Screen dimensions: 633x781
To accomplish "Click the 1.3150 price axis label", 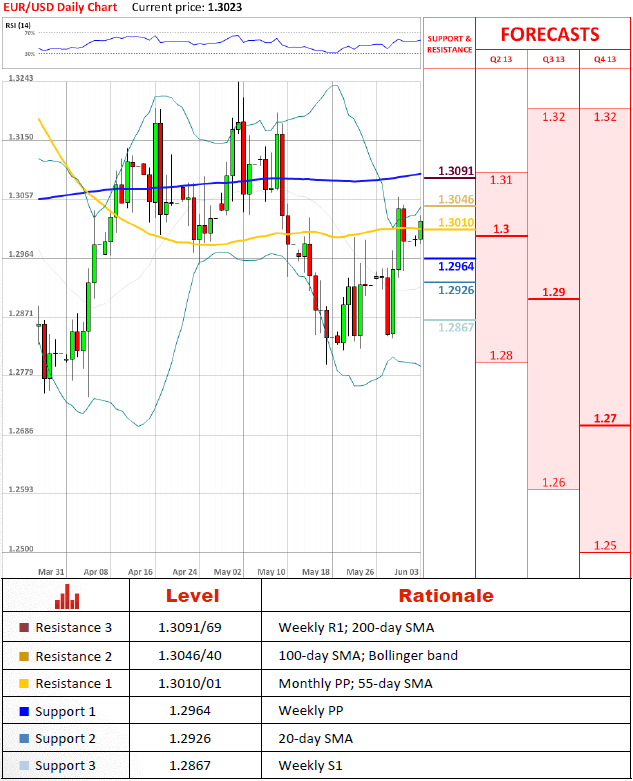I will 21,136.
